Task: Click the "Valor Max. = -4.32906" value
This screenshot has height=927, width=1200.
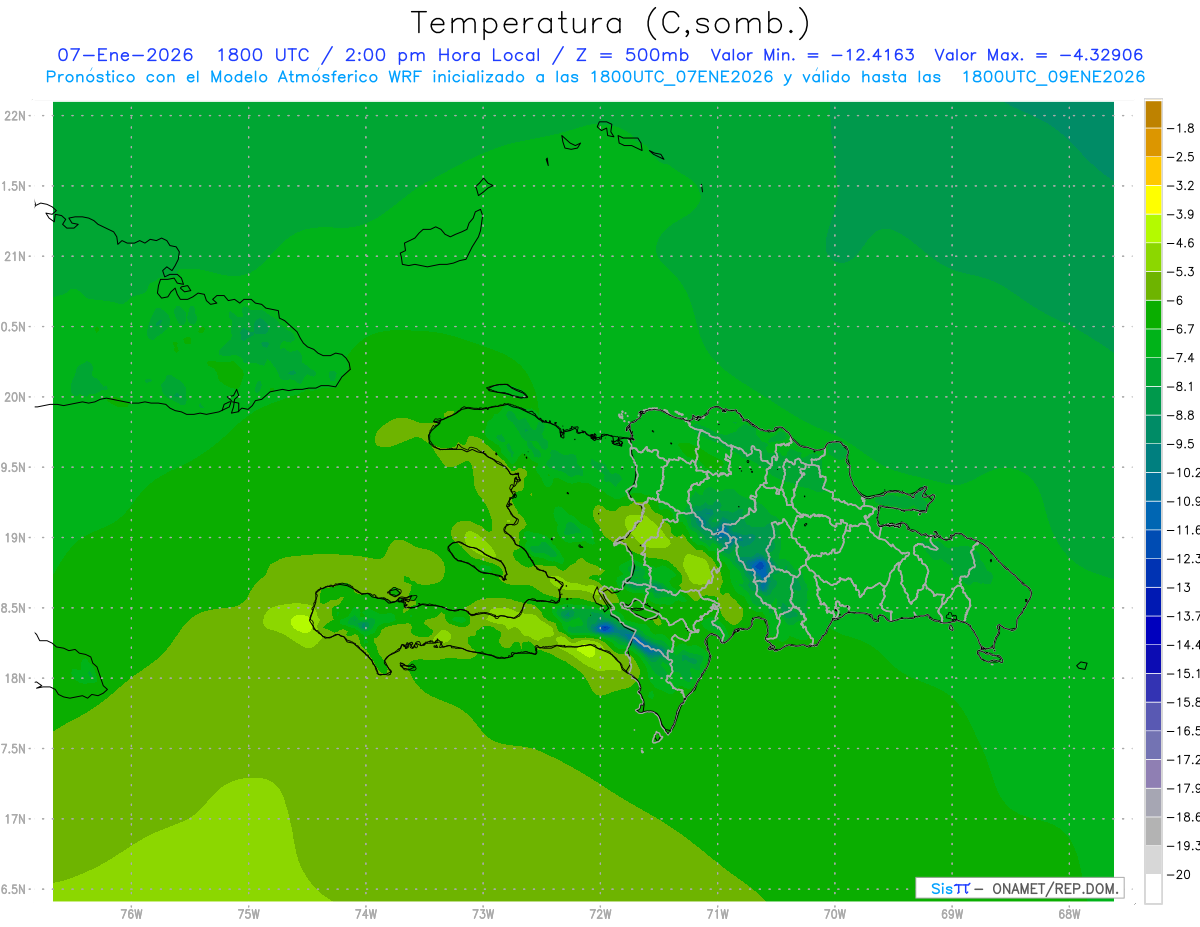Action: point(1038,55)
